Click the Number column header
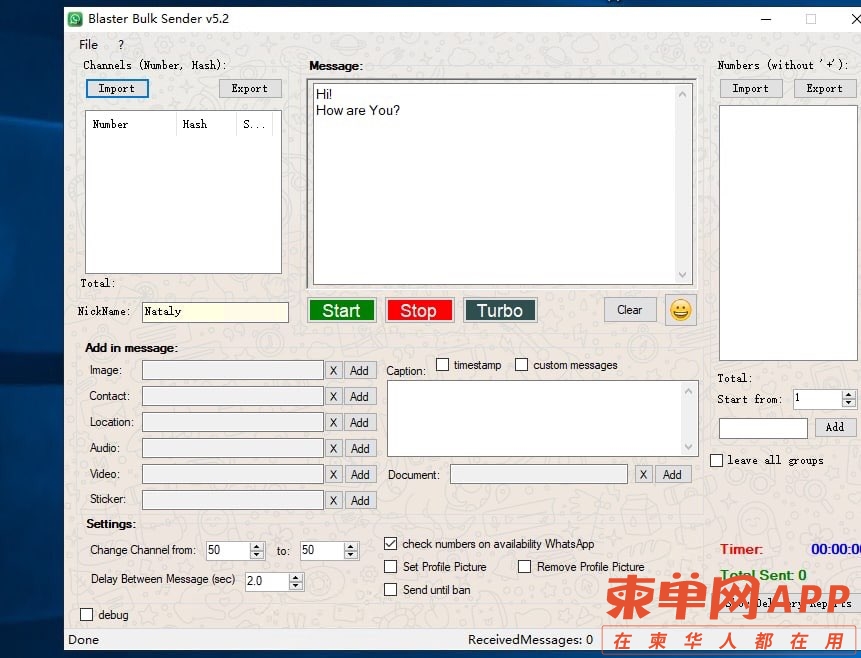This screenshot has height=658, width=861. 131,125
